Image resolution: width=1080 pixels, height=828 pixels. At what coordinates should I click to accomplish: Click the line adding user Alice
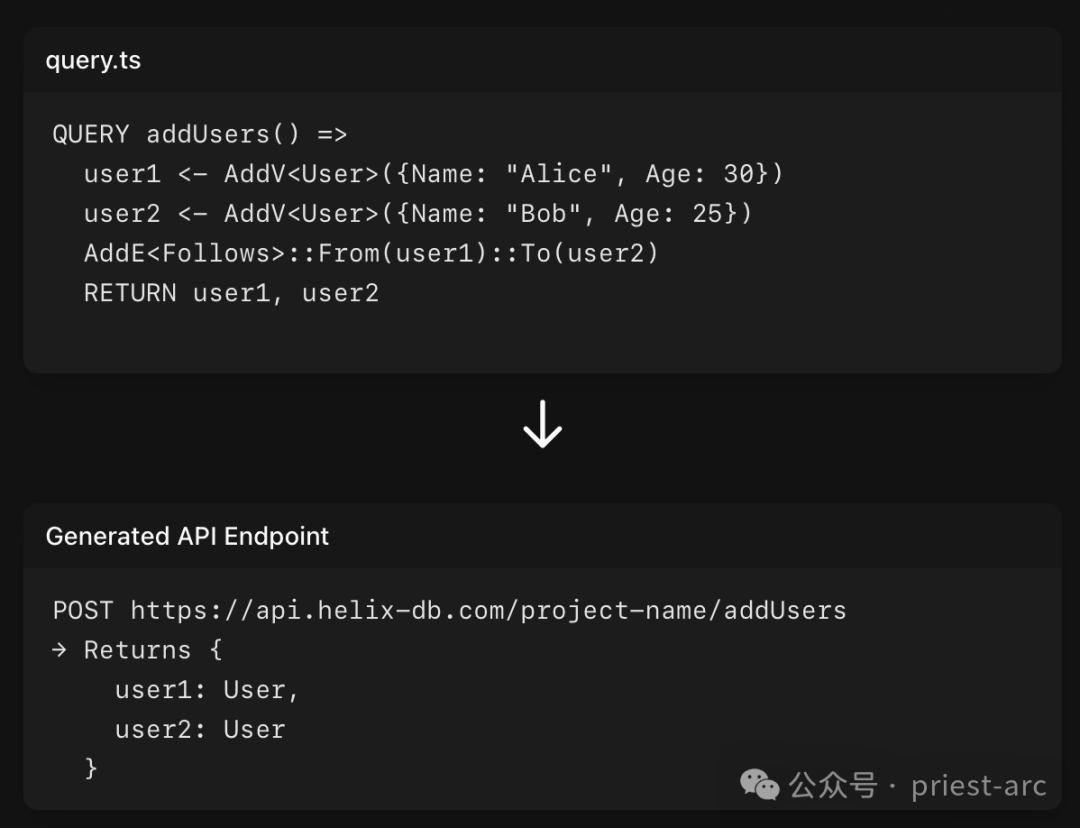click(433, 174)
